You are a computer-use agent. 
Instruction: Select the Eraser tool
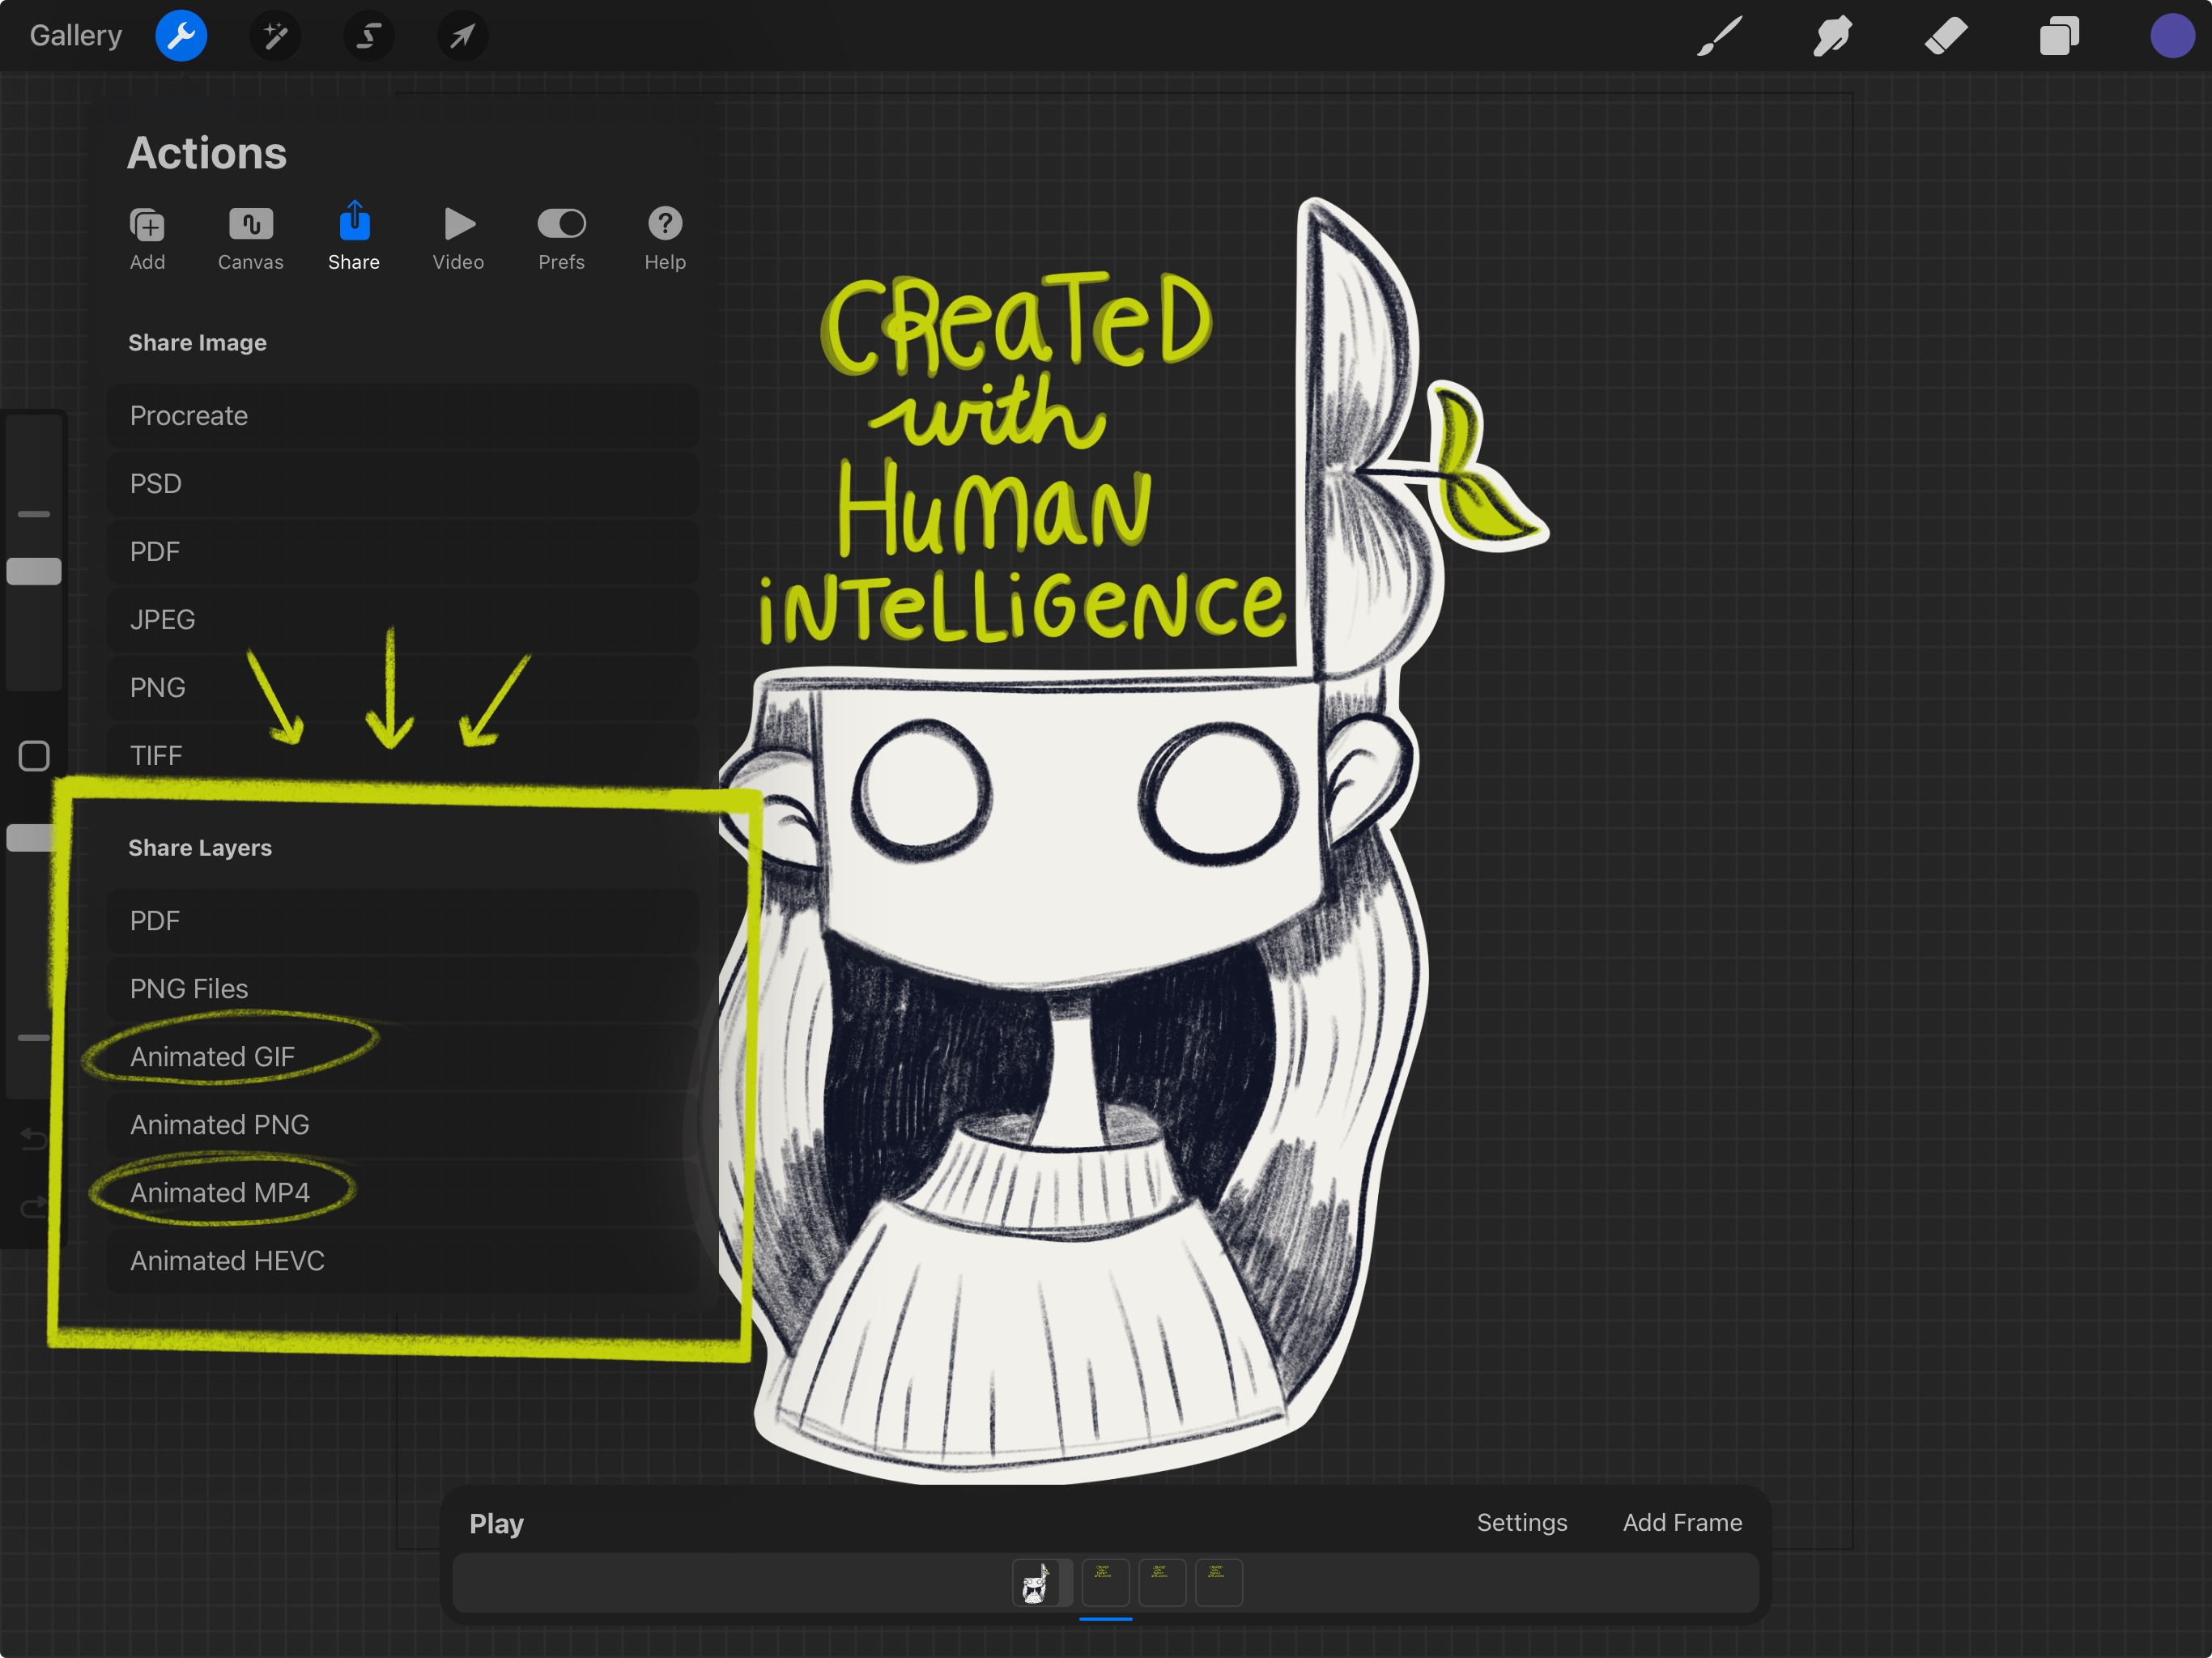pos(1944,36)
